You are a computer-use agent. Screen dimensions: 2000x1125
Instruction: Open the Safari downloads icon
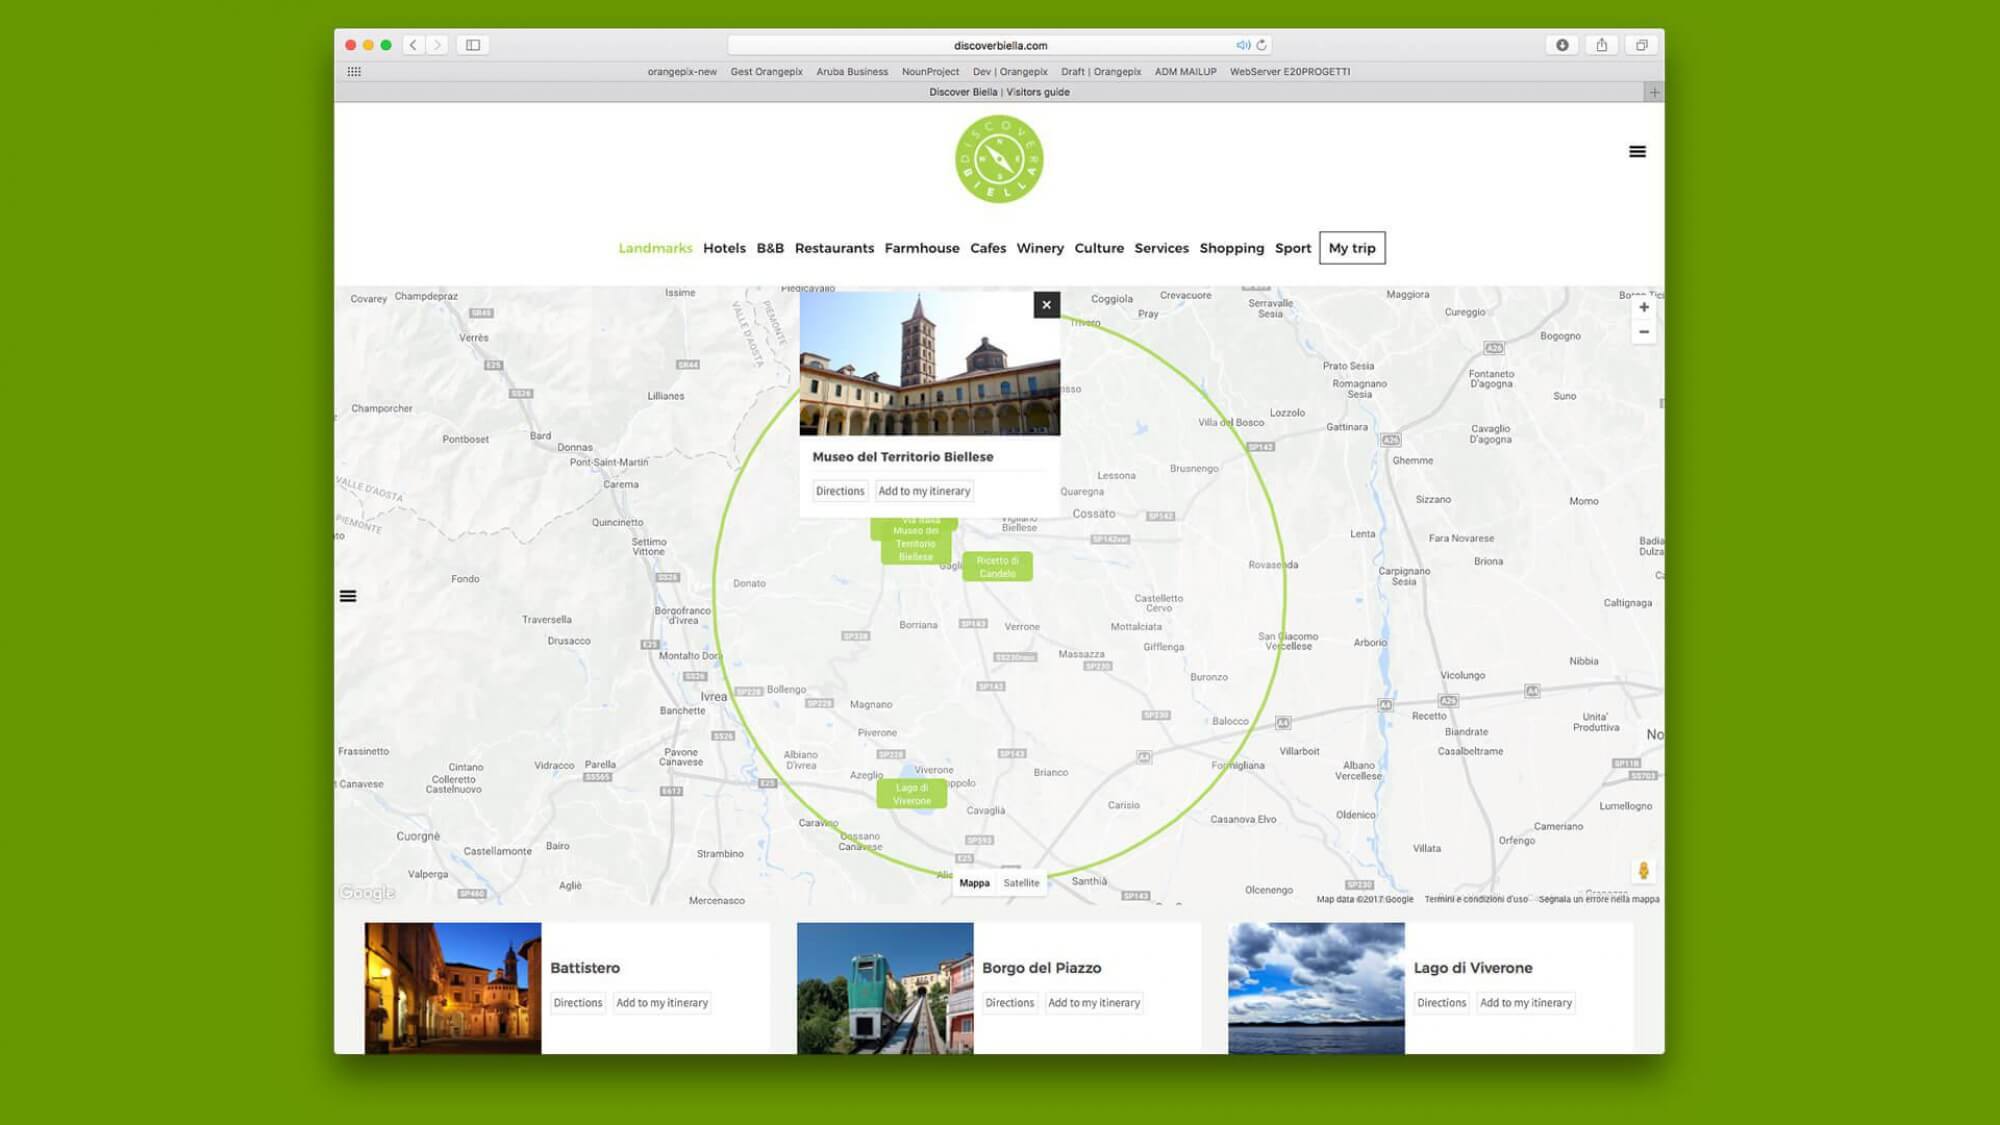click(x=1562, y=45)
